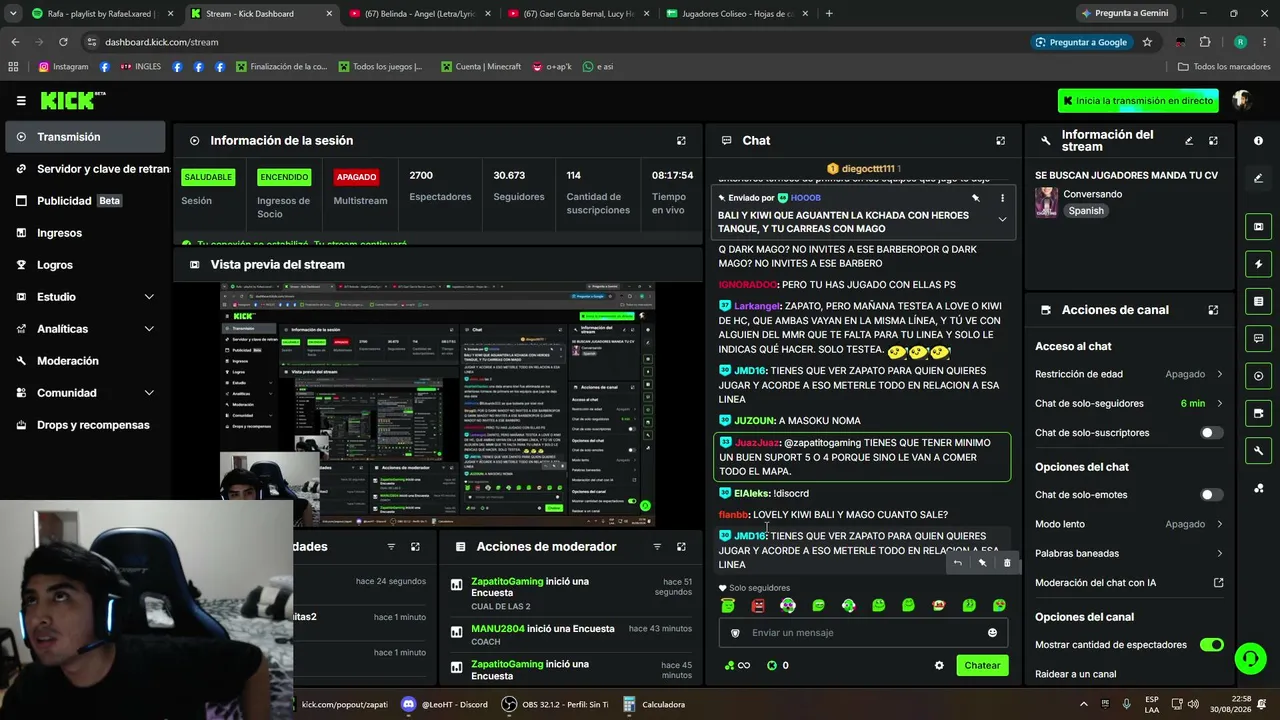
Task: Filter the Acciones de moderador list
Action: click(x=657, y=547)
